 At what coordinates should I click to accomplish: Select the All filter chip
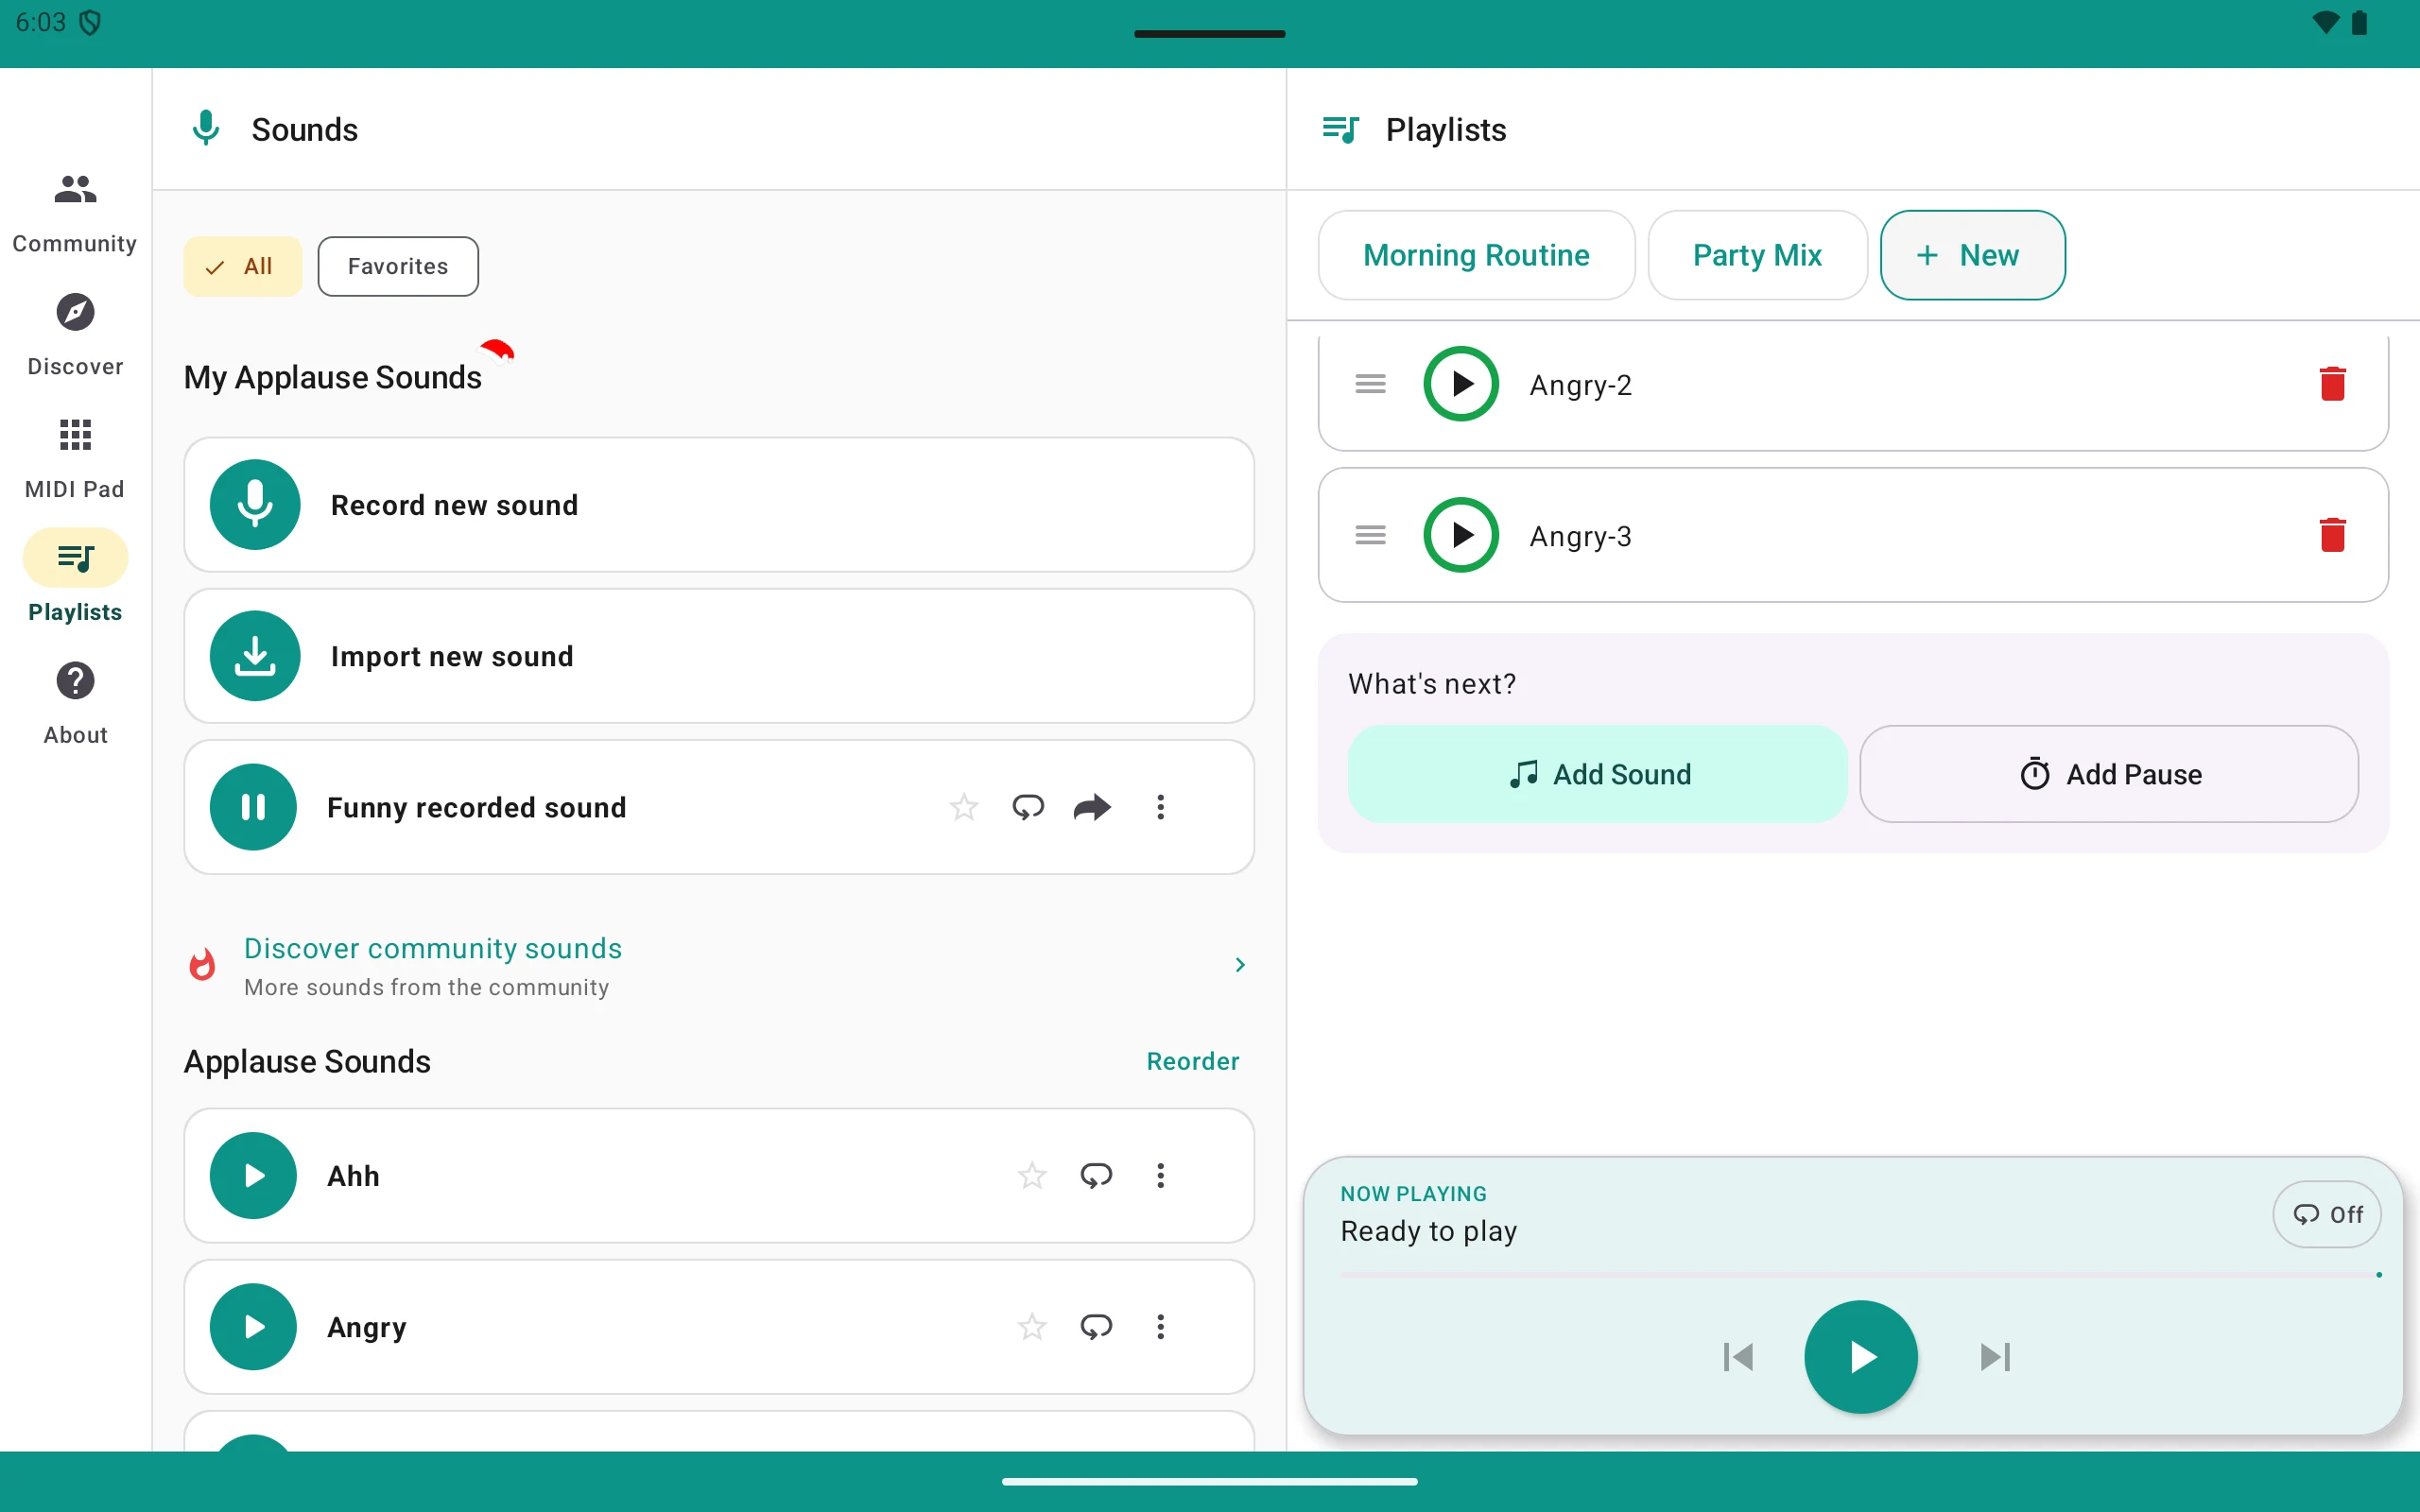(x=242, y=266)
